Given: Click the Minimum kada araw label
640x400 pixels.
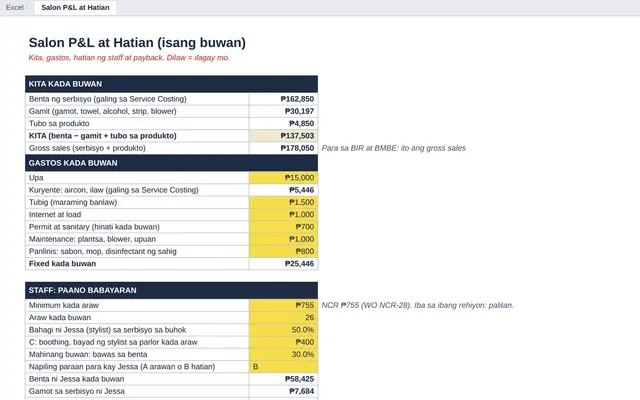Looking at the screenshot, I should click(x=137, y=305).
